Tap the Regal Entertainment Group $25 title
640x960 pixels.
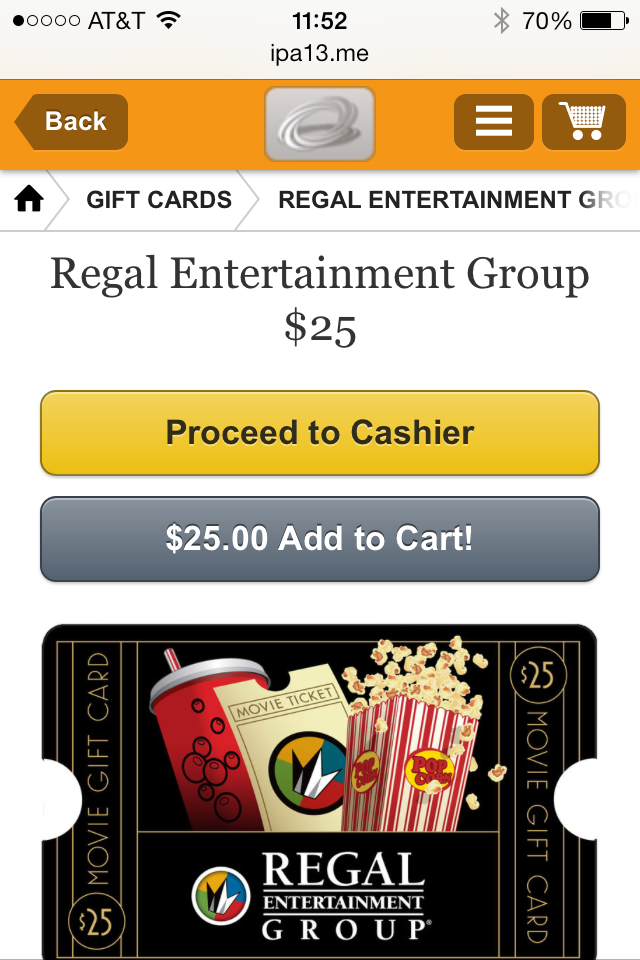pyautogui.click(x=320, y=300)
